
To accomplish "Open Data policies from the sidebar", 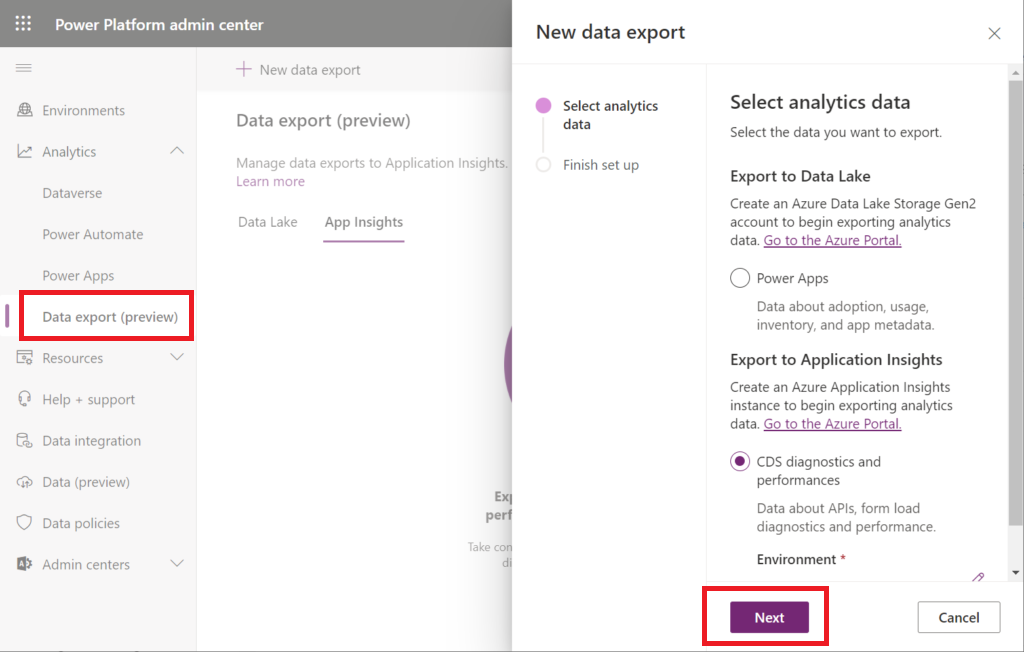I will 27,522.
